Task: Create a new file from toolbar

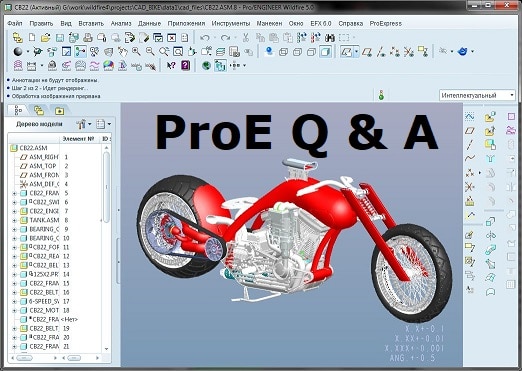Action: (32, 37)
